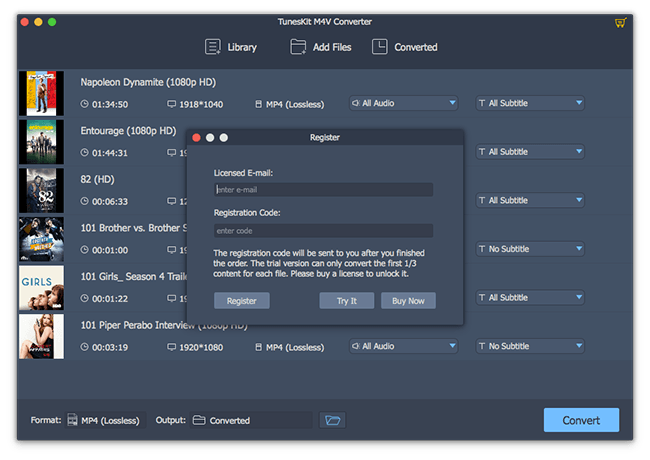Click MP4 (Lossless) in Napoleon Dynamite row
Image resolution: width=650 pixels, height=460 pixels.
(295, 104)
